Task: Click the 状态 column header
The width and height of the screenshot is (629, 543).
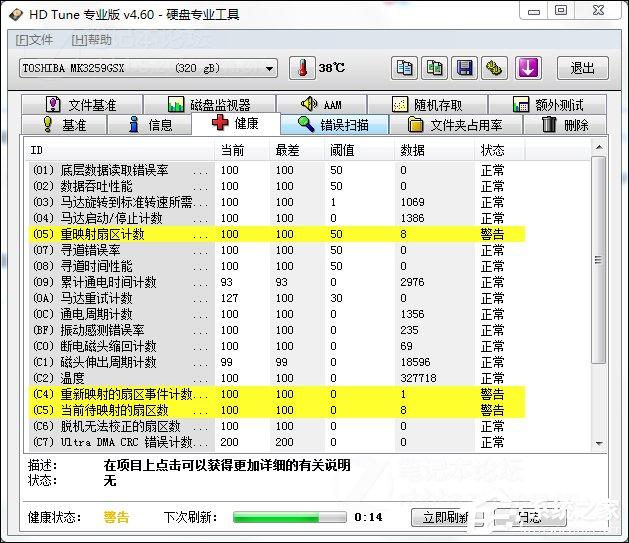Action: coord(499,150)
